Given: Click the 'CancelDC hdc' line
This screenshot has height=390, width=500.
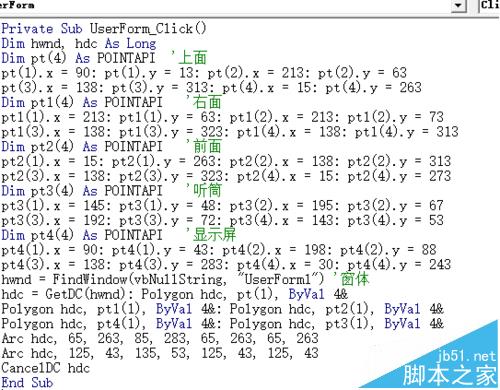Looking at the screenshot, I should 46,368.
